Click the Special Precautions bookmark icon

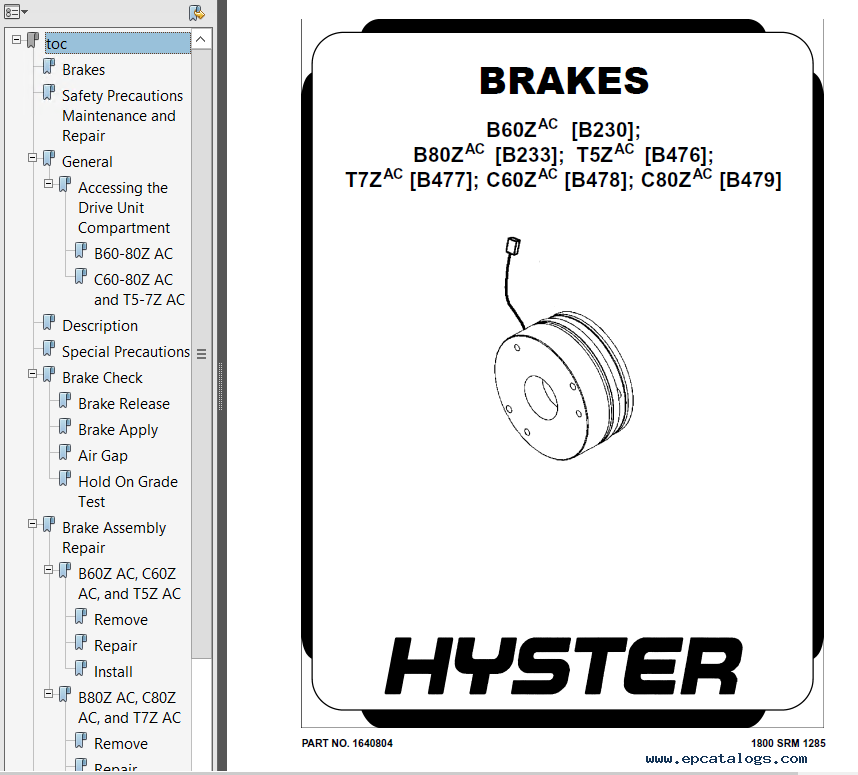(49, 348)
